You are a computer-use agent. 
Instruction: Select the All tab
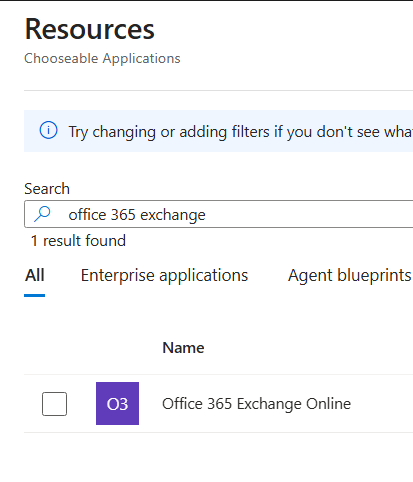(35, 275)
